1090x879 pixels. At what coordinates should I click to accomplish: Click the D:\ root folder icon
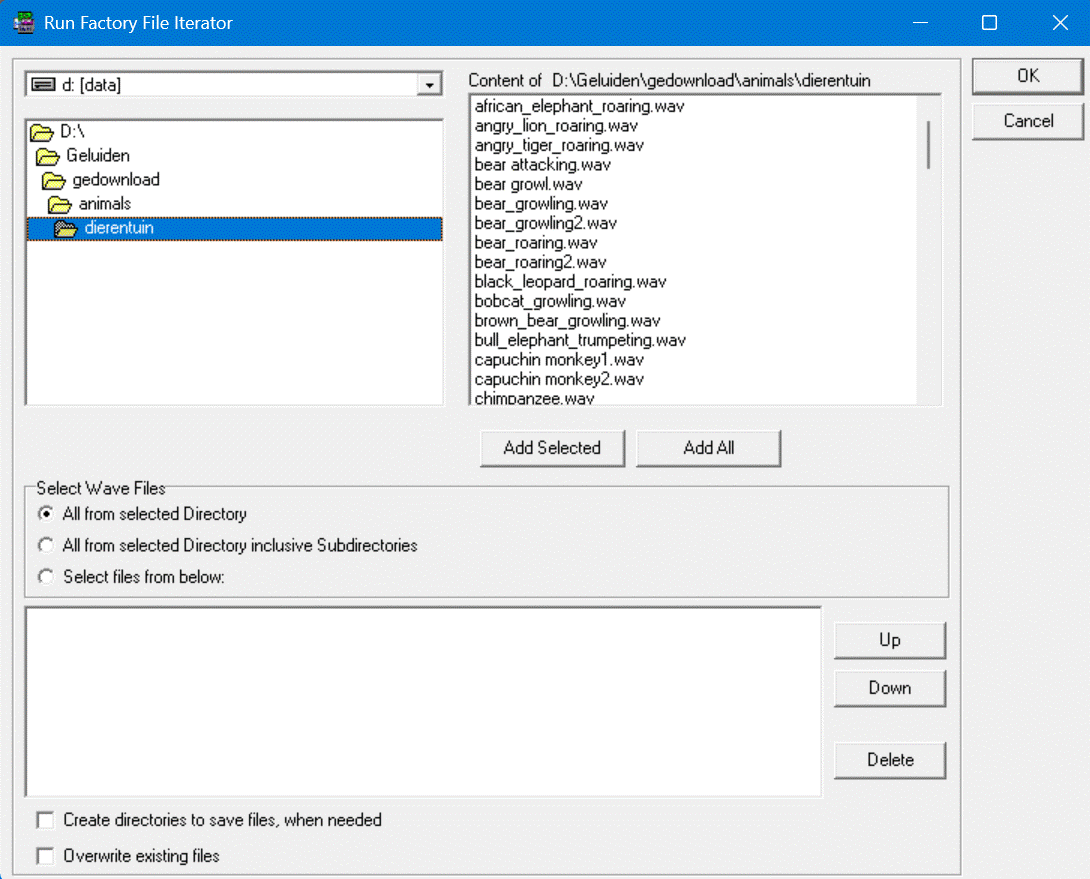41,132
